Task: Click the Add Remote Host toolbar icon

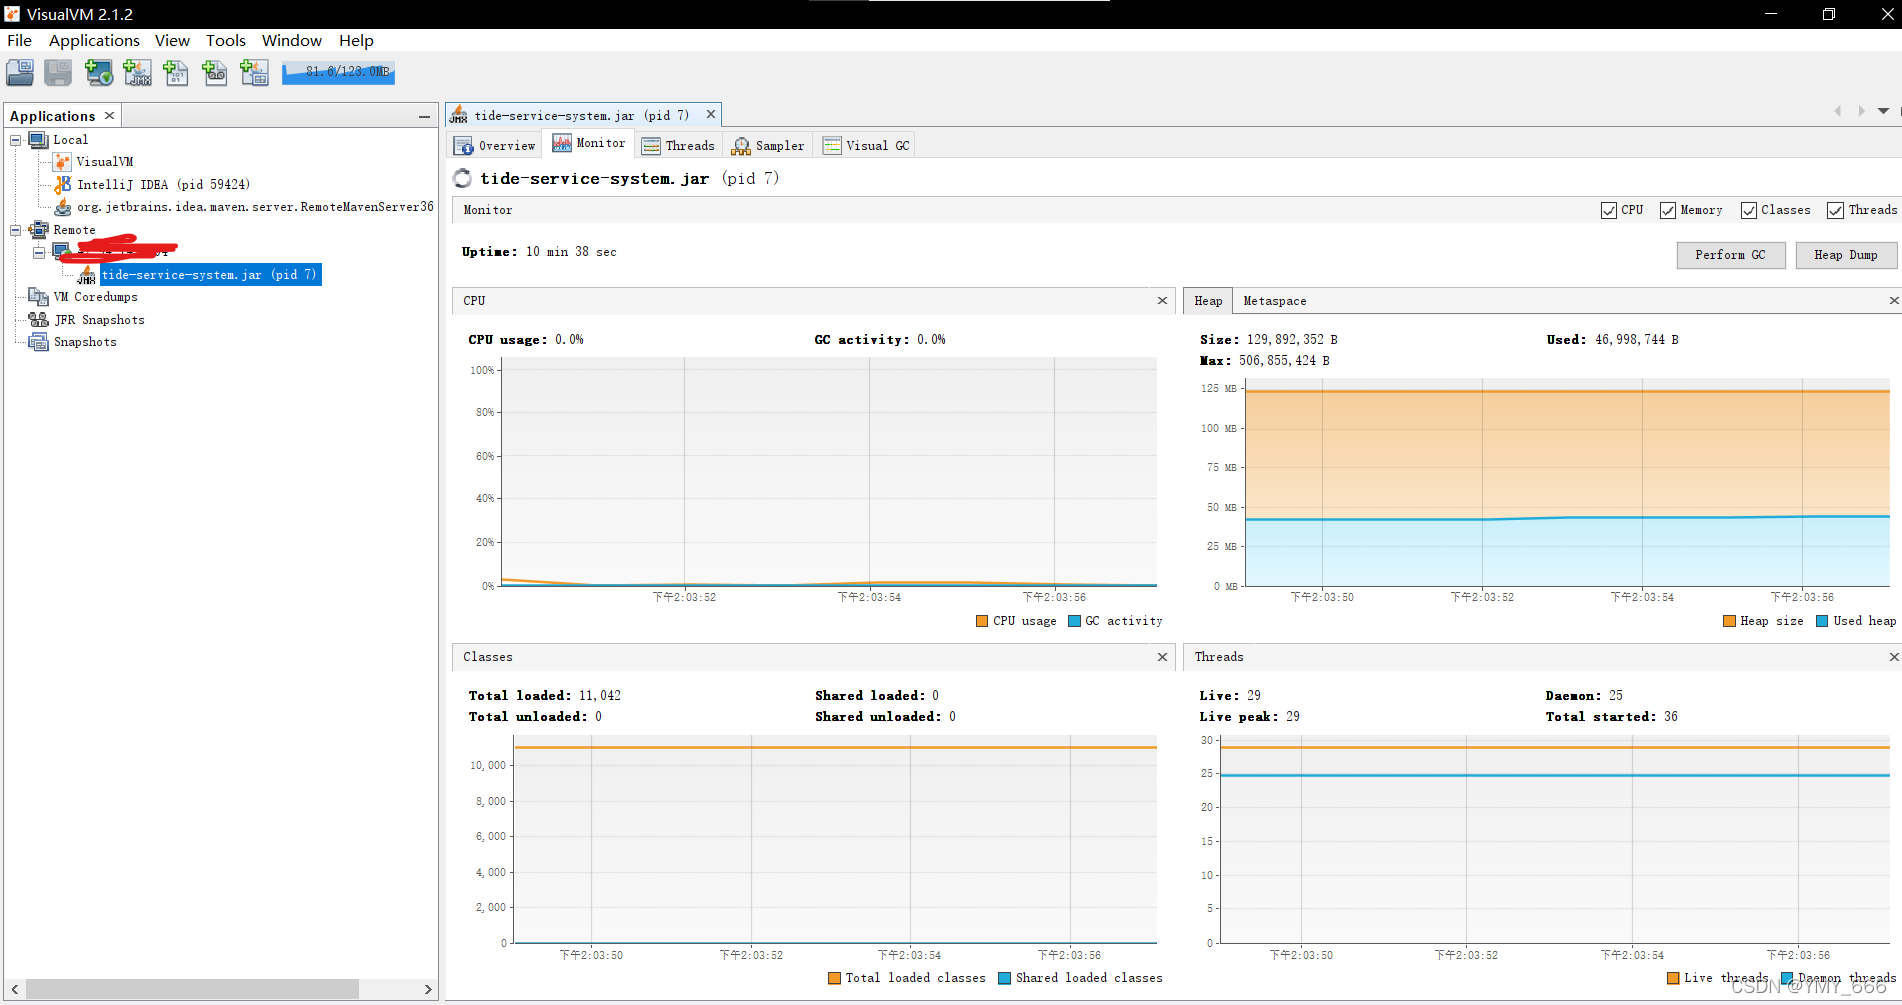Action: pyautogui.click(x=98, y=72)
